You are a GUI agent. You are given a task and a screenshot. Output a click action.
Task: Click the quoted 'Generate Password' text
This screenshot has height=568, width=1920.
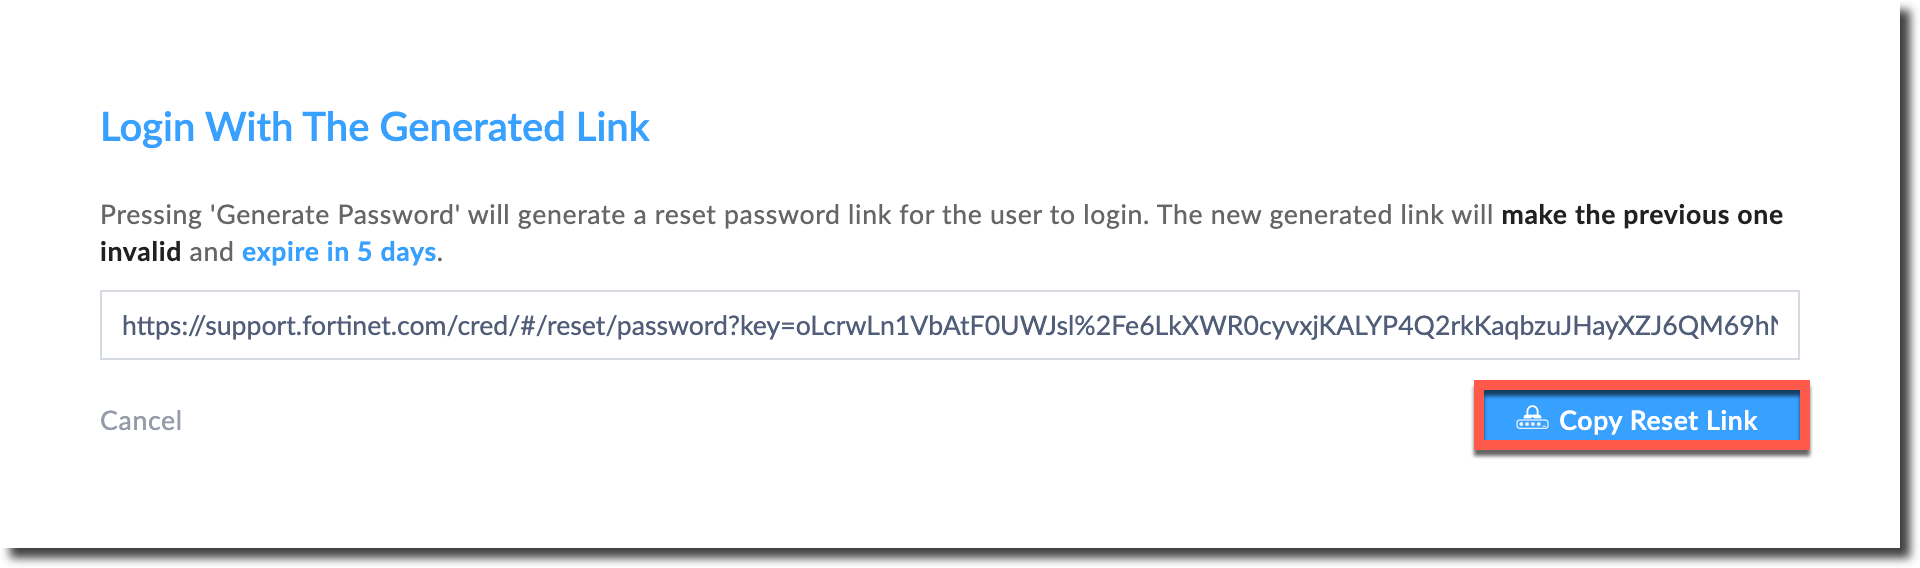(335, 215)
